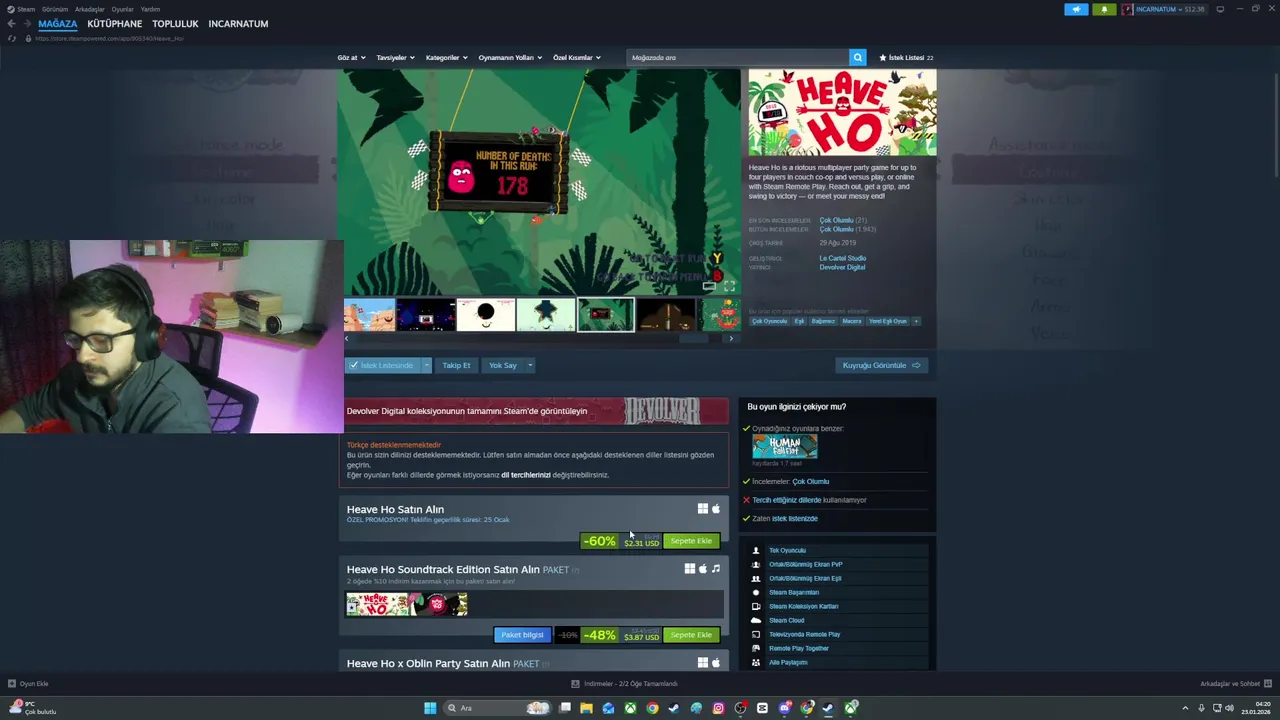Open Instagram from the taskbar
This screenshot has height=720, width=1280.
[x=718, y=708]
